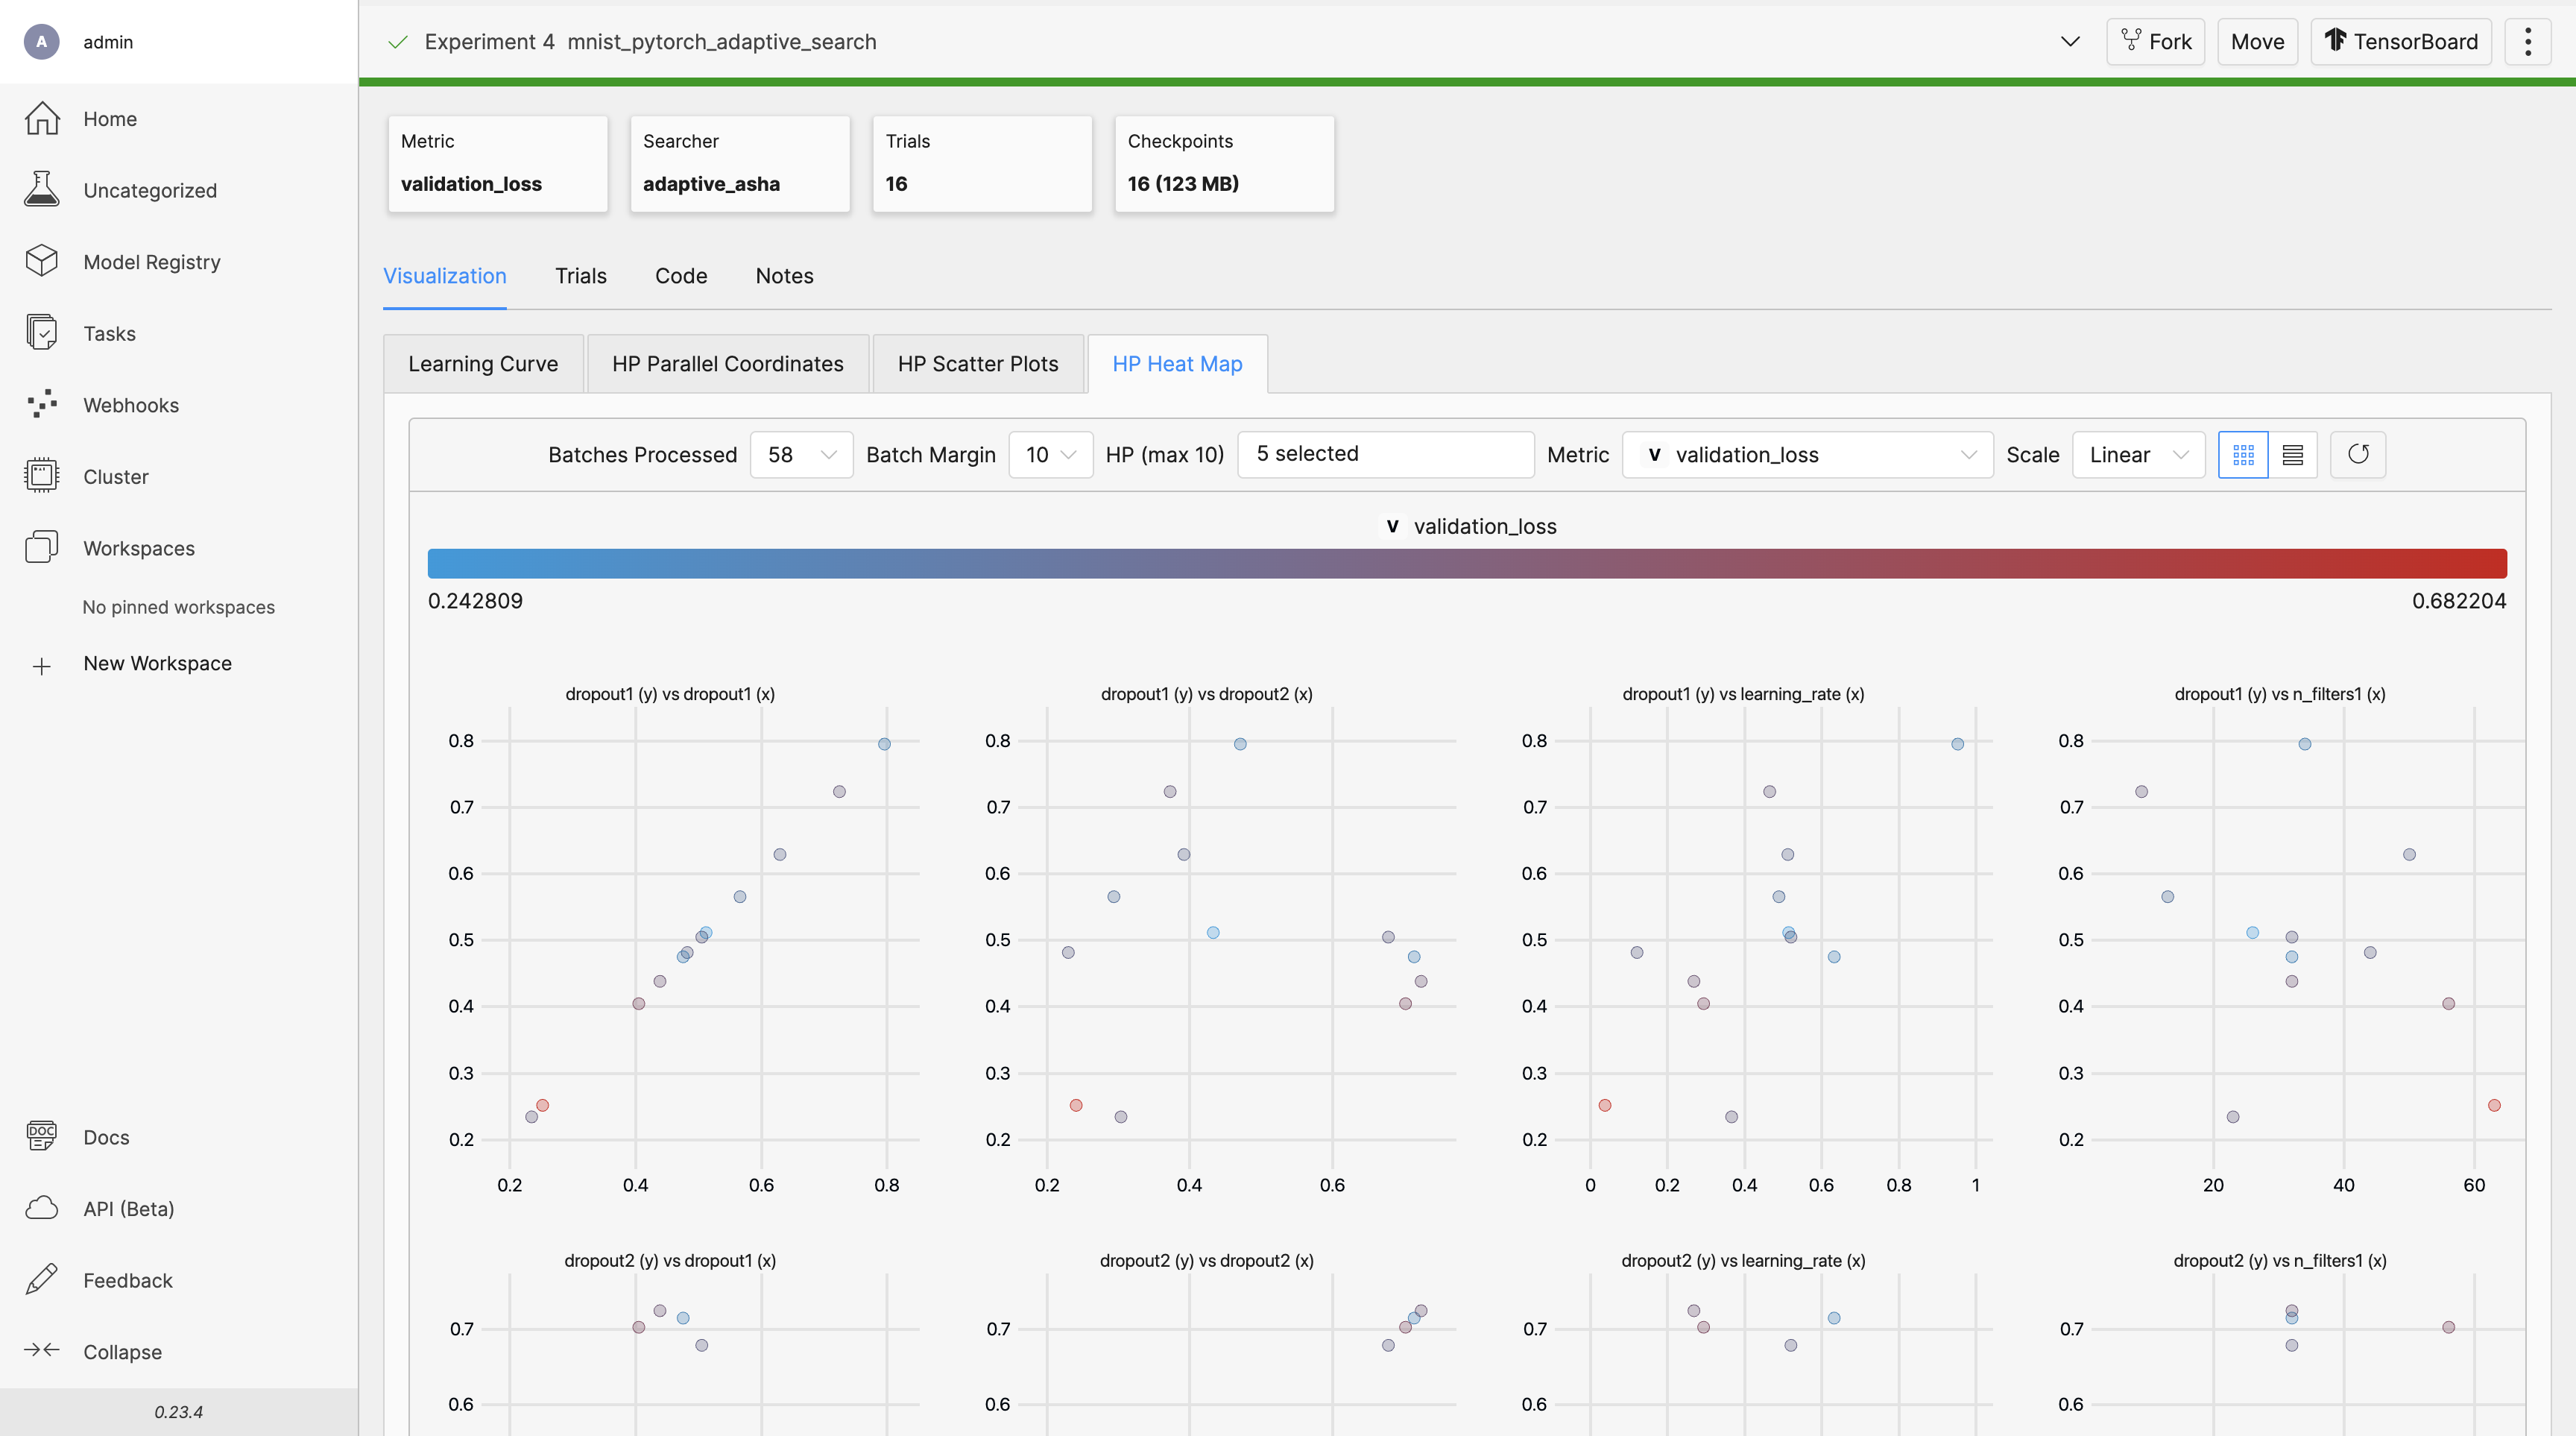
Task: Open the Batch Margin dropdown
Action: 1050,454
